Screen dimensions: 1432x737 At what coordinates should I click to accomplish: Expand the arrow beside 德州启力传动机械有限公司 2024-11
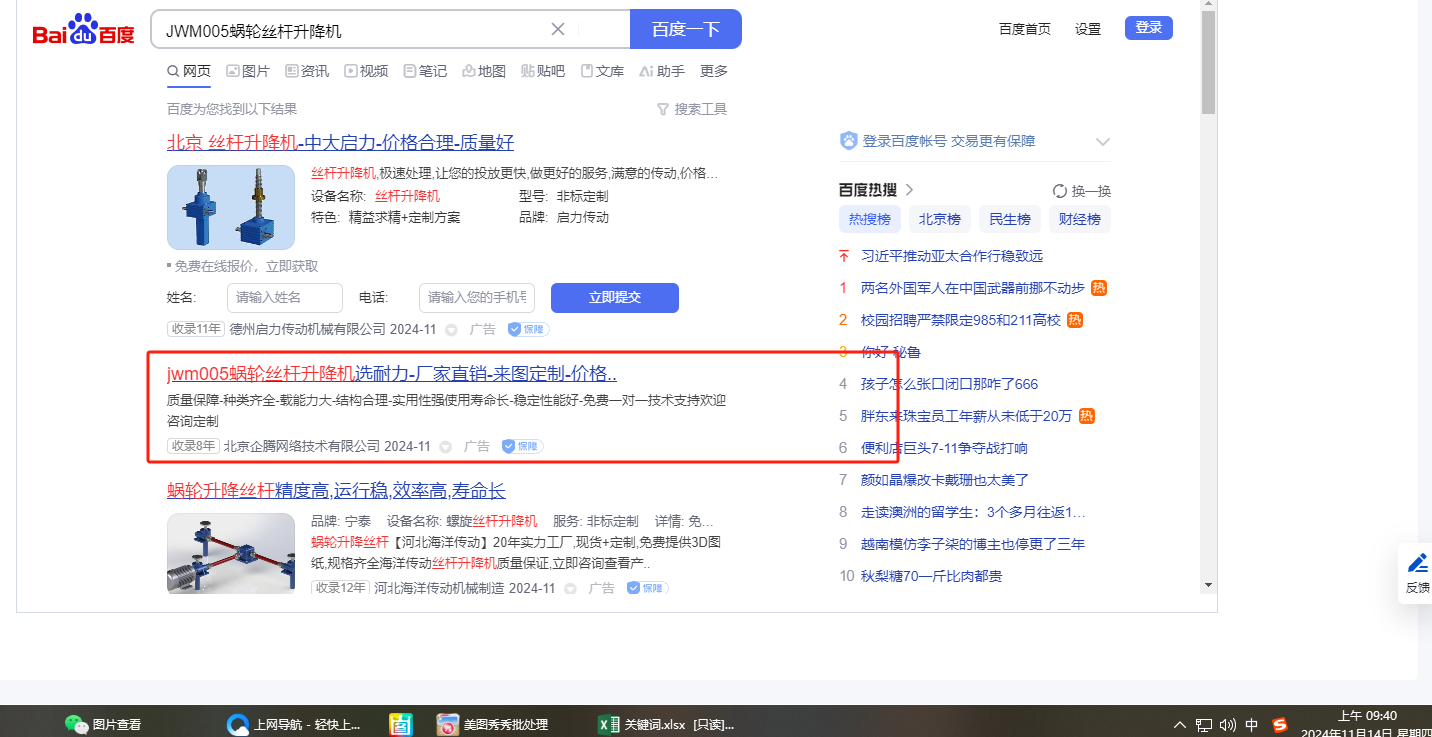(x=451, y=329)
